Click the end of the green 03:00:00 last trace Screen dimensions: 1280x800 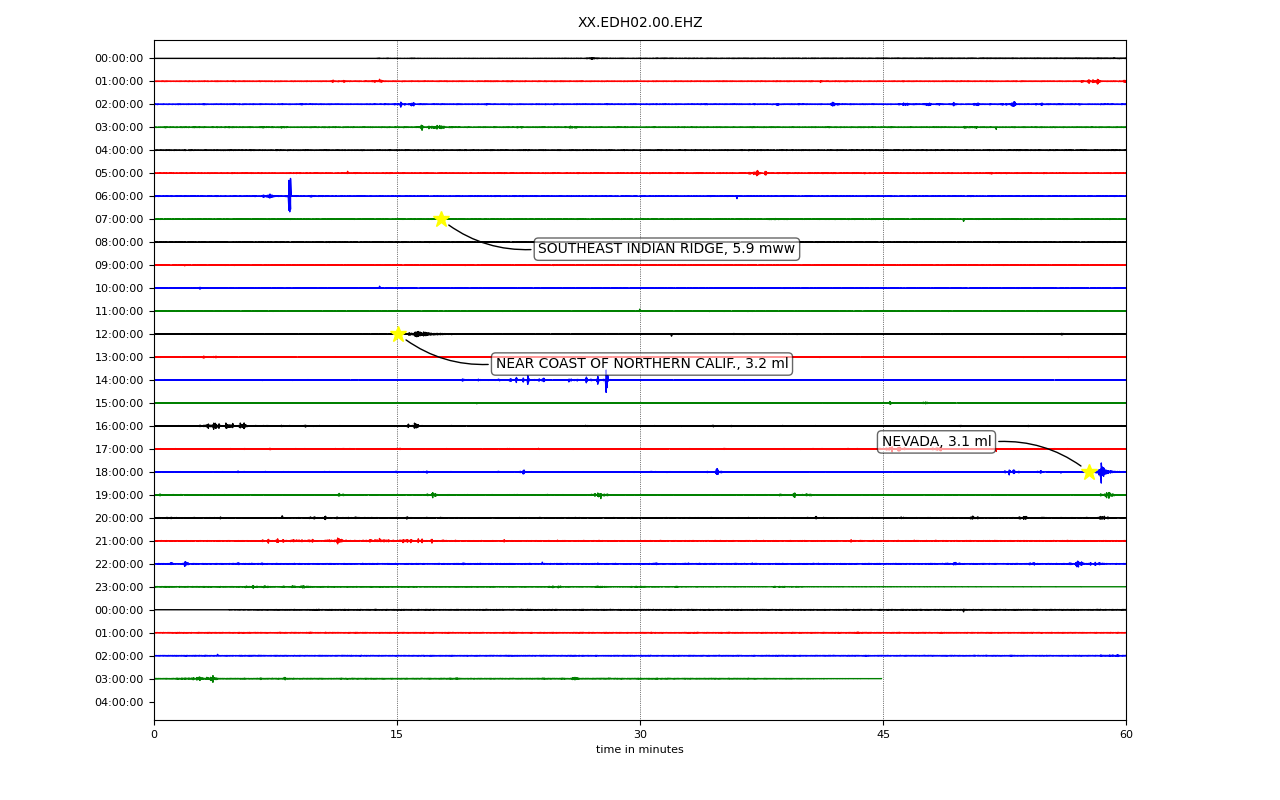click(x=881, y=679)
